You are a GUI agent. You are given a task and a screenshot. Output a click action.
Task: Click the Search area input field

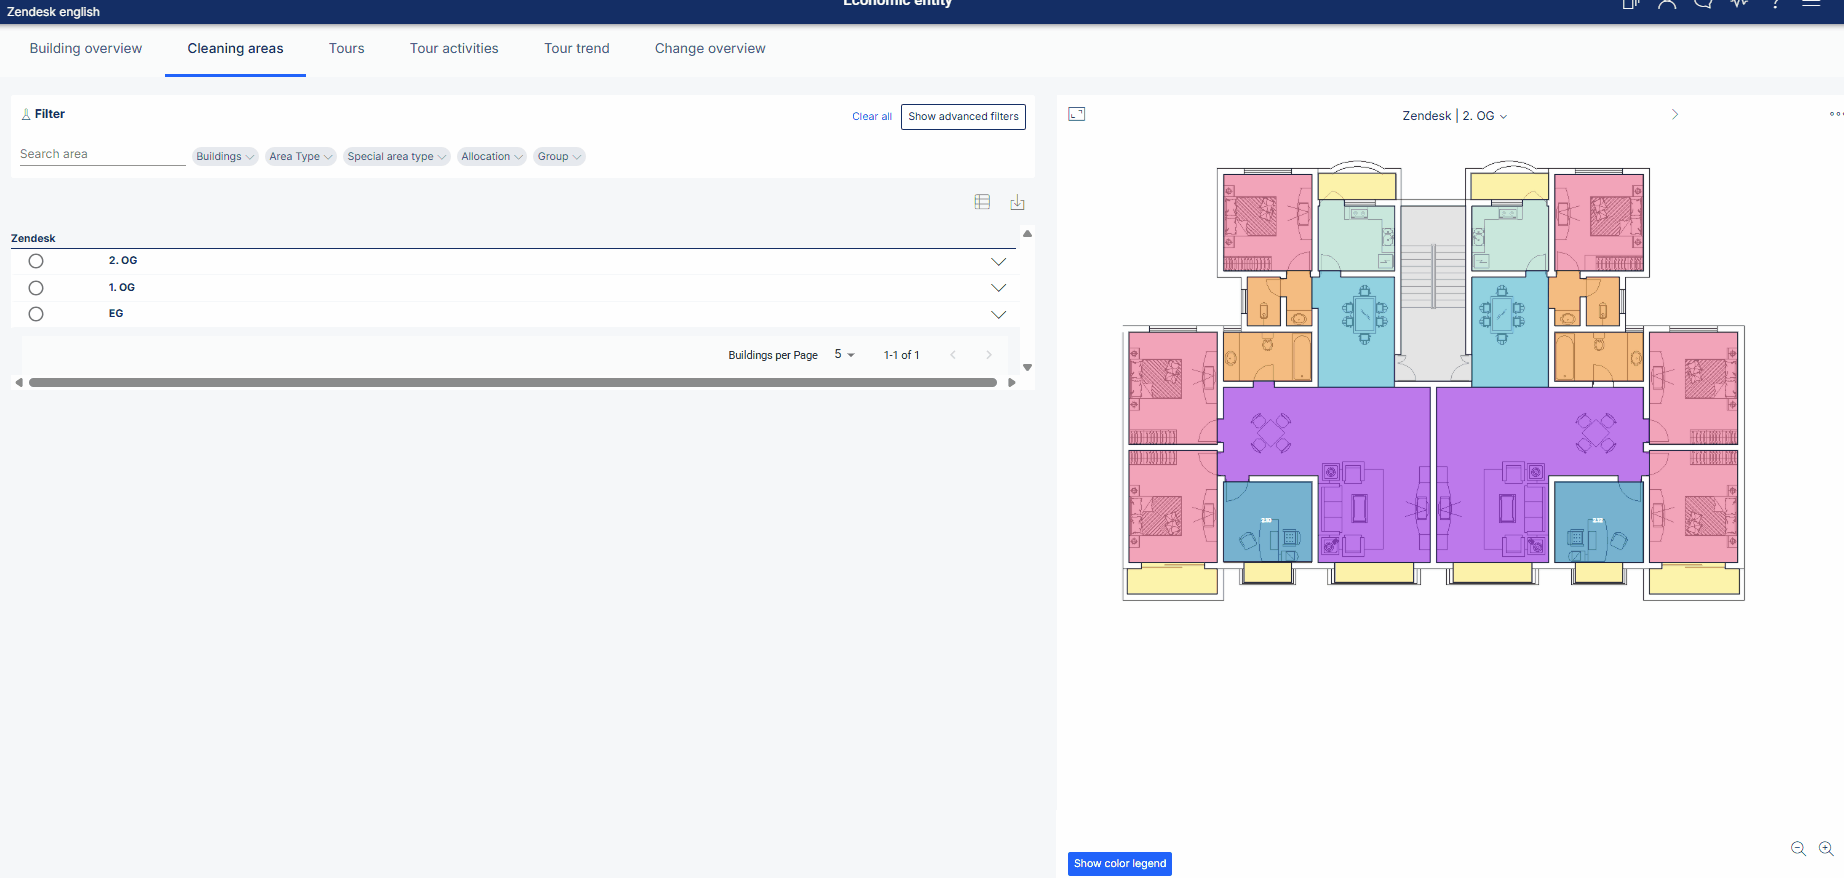102,154
